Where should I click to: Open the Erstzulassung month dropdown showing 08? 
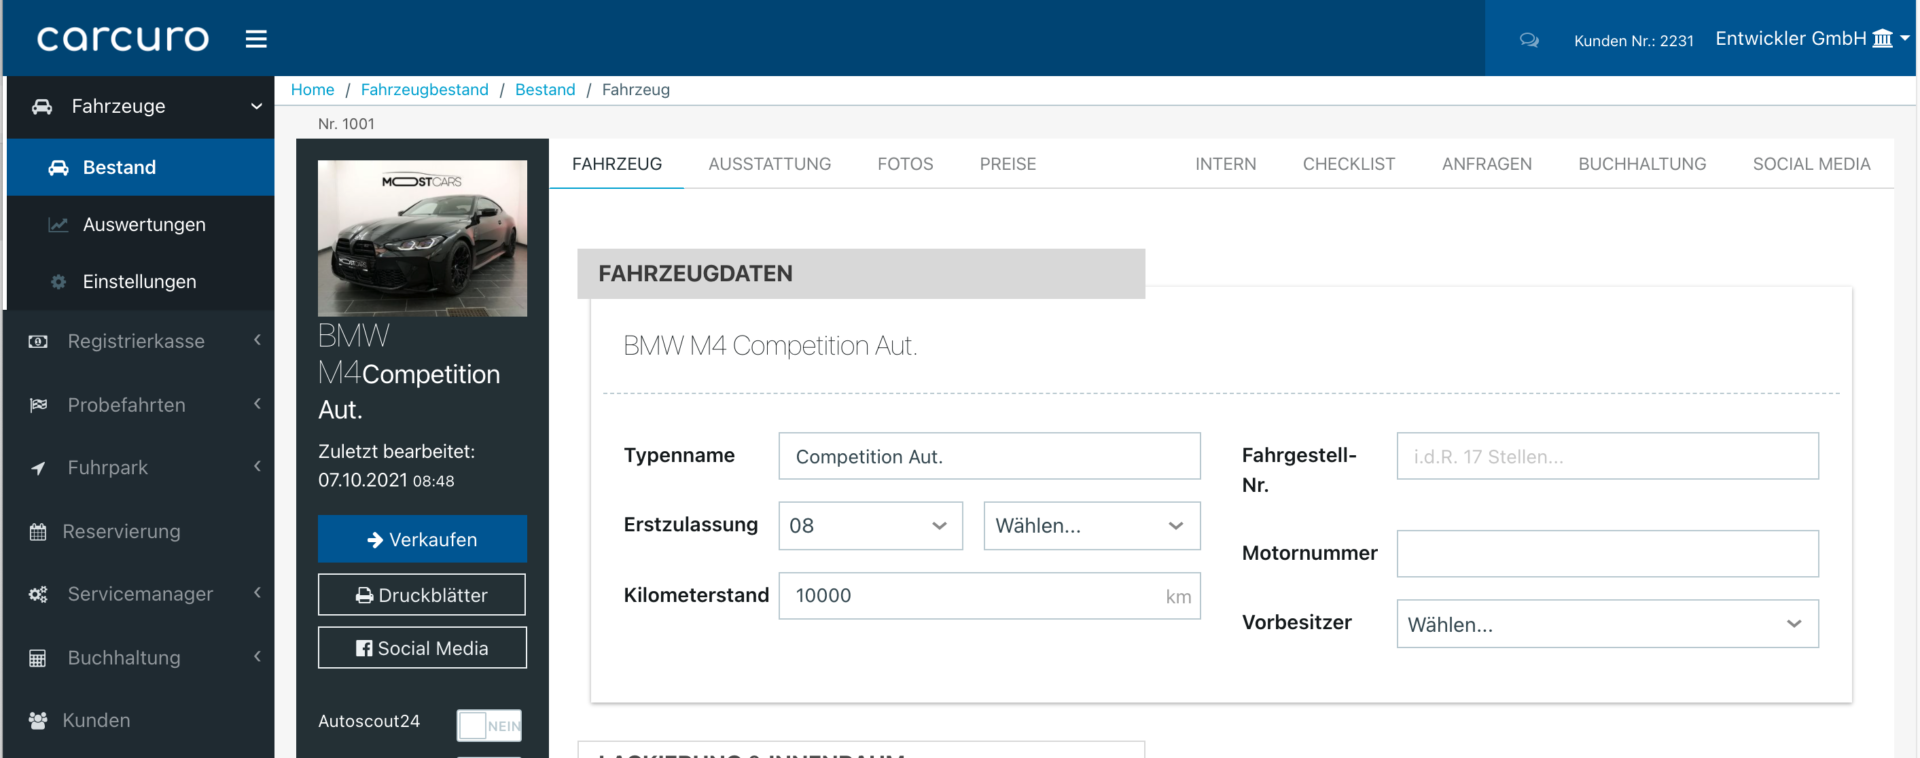point(870,526)
